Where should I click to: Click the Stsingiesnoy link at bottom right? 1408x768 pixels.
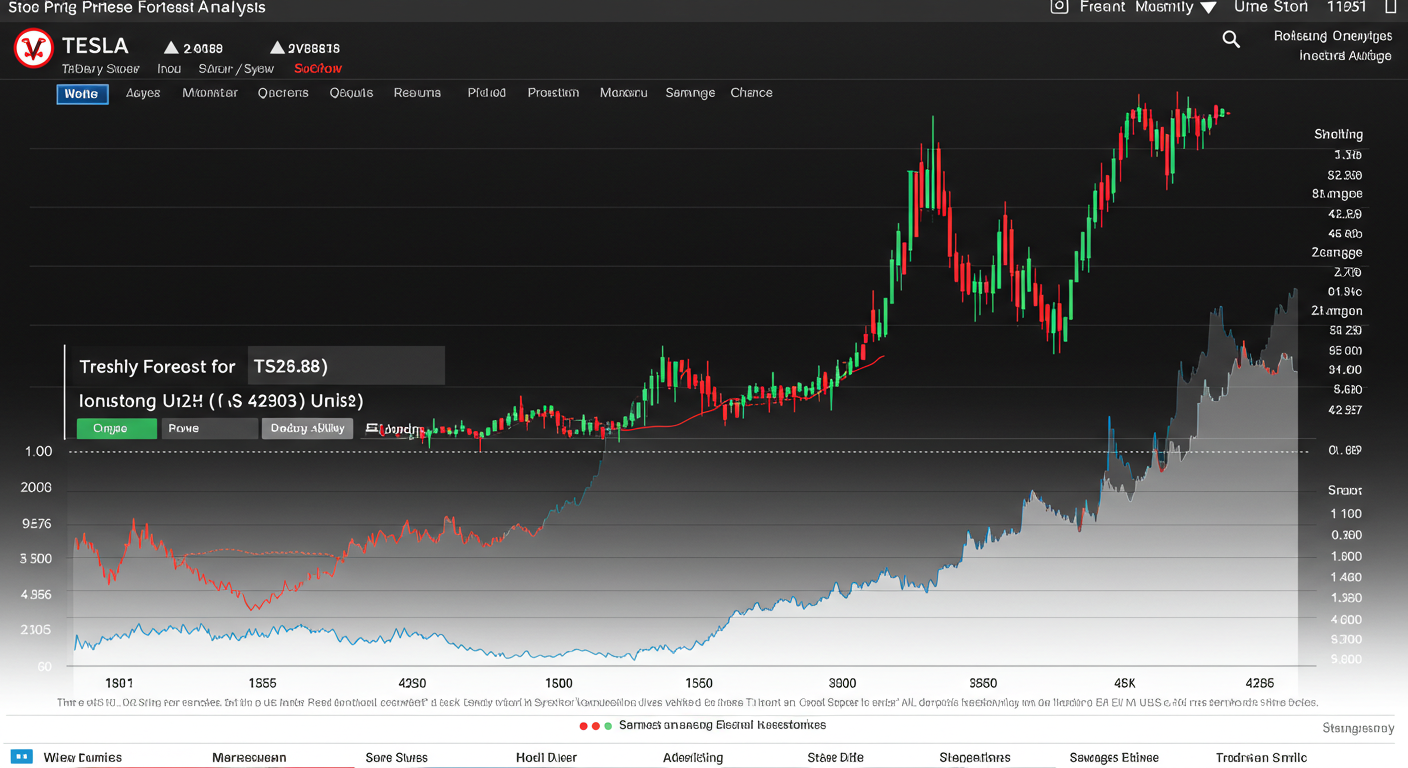click(x=1358, y=728)
